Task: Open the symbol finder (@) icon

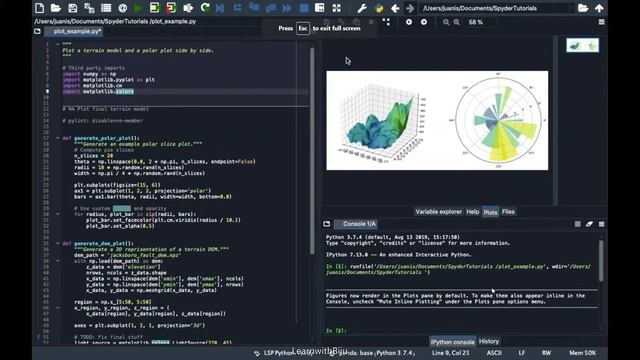Action: pyautogui.click(x=122, y=8)
